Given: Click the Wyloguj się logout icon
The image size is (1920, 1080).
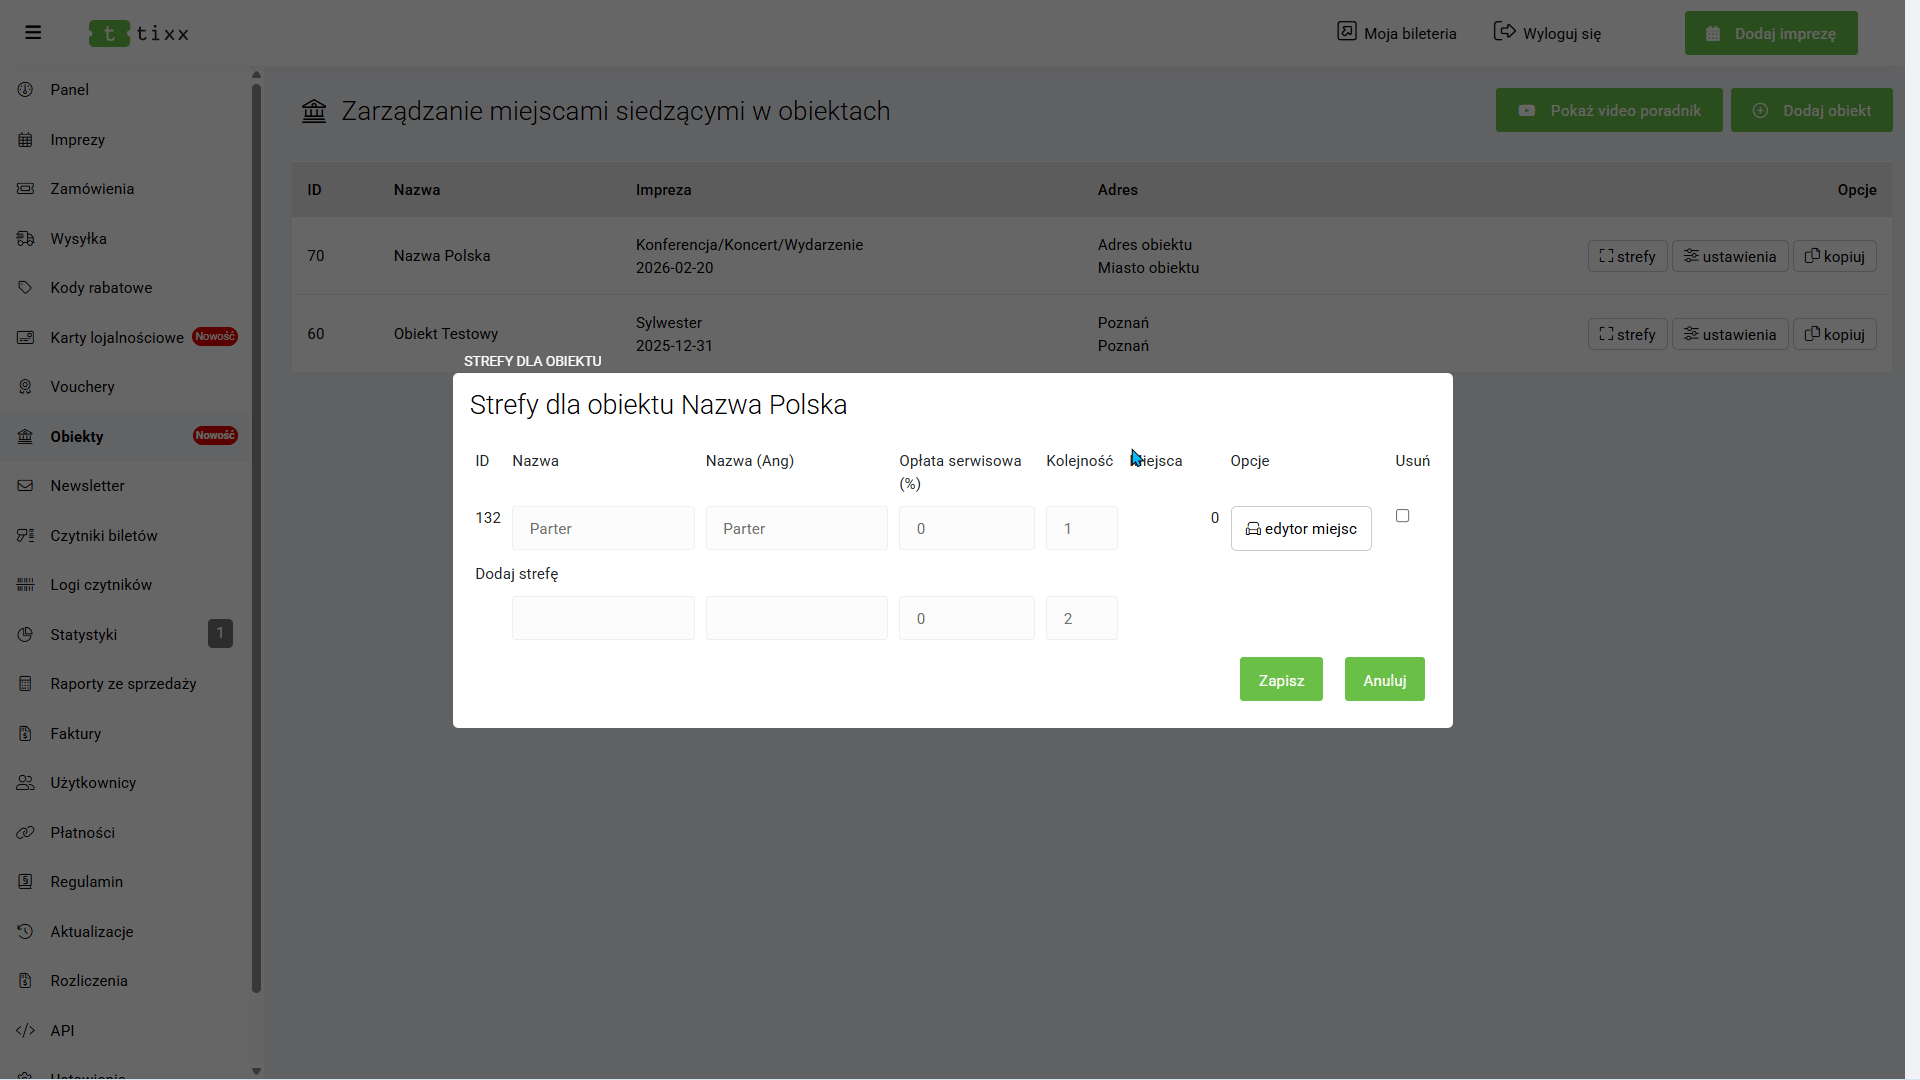Looking at the screenshot, I should click(1504, 32).
